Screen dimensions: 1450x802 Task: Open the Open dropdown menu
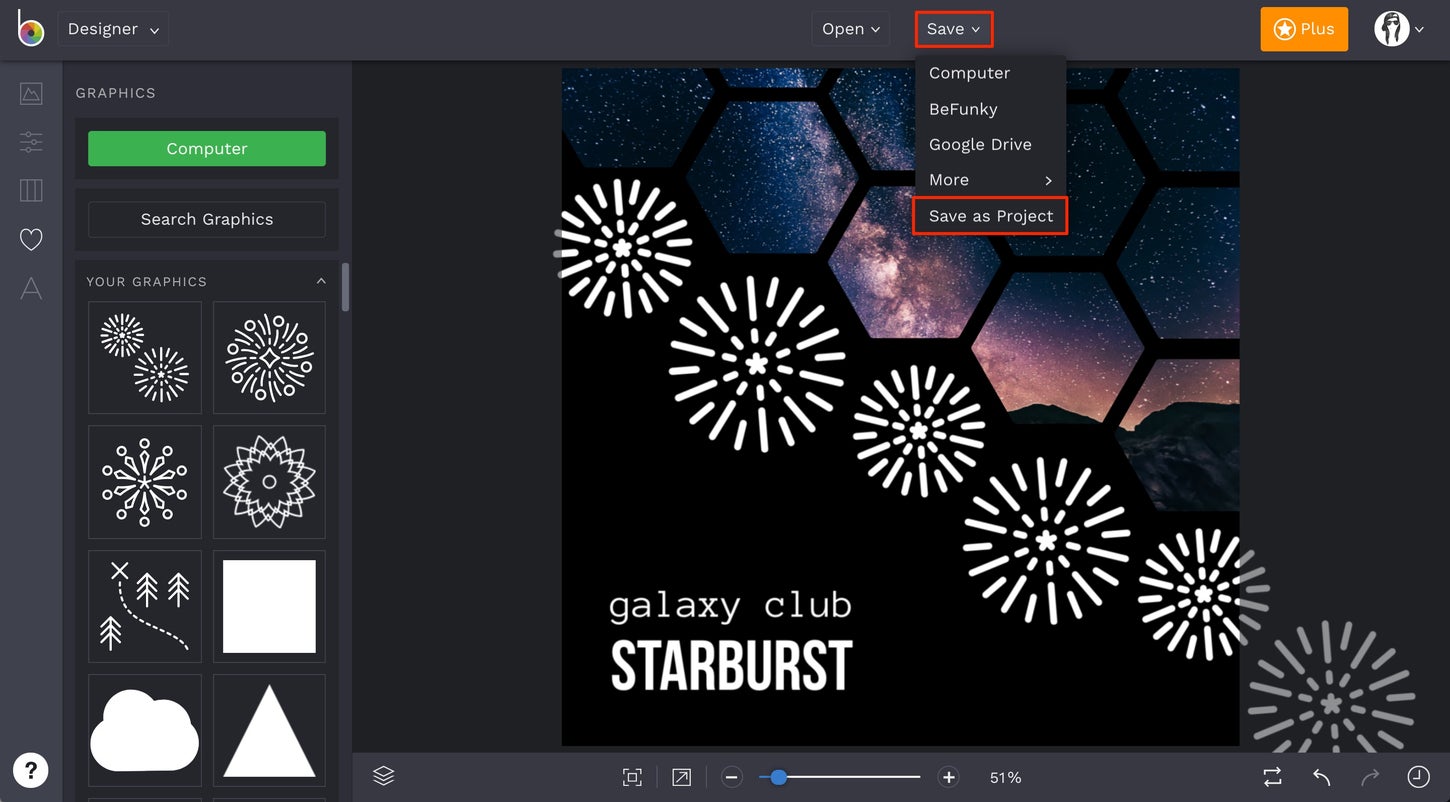(x=850, y=29)
